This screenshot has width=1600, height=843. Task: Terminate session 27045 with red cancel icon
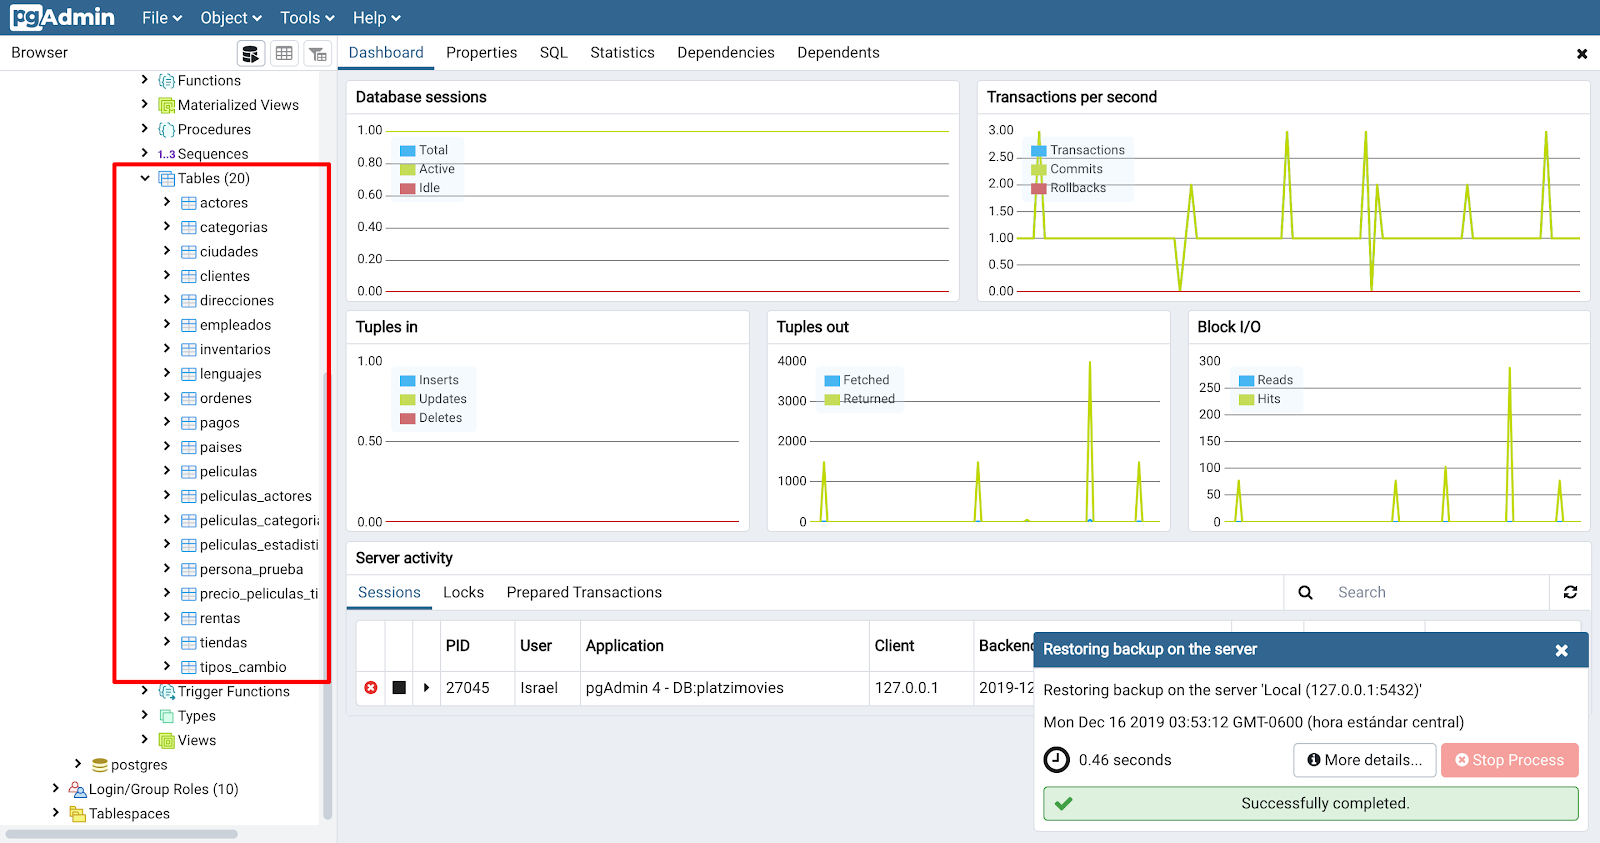click(x=371, y=688)
